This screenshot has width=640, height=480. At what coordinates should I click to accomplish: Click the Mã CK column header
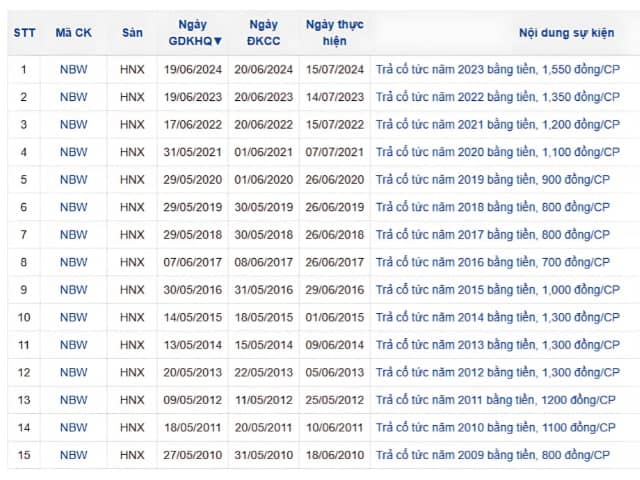(x=73, y=33)
